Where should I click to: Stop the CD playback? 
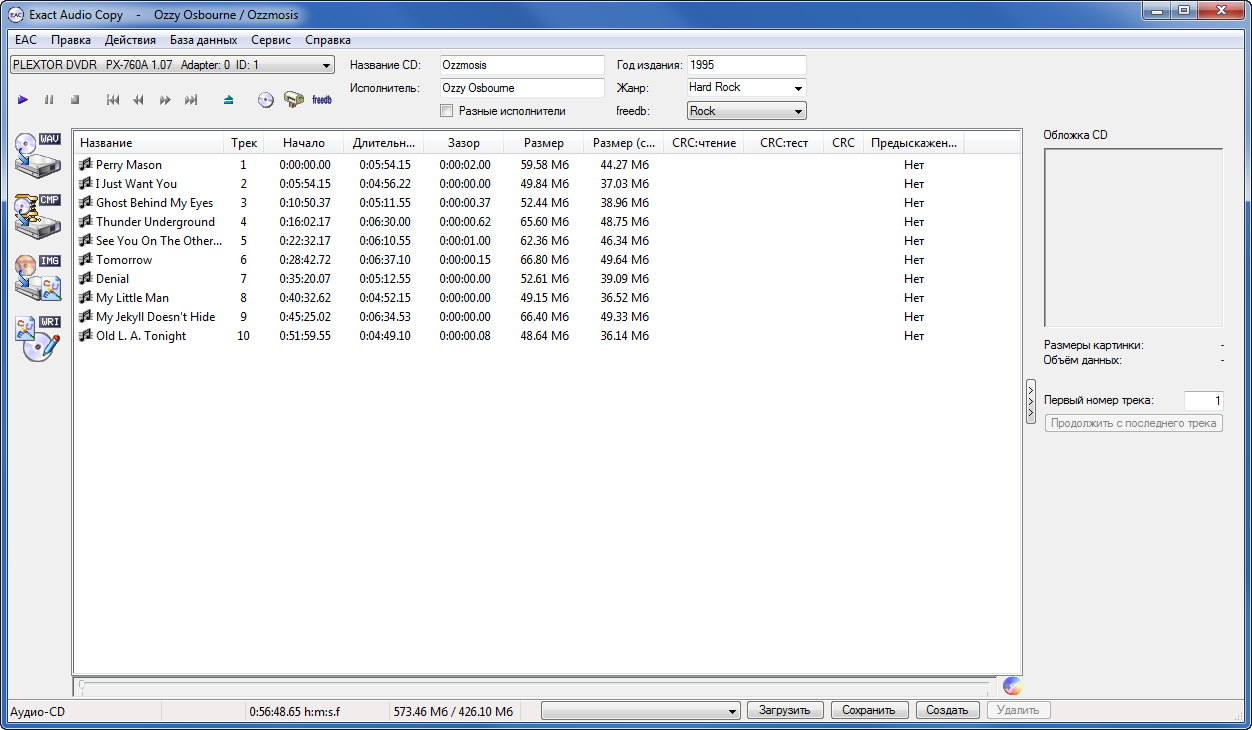click(75, 100)
